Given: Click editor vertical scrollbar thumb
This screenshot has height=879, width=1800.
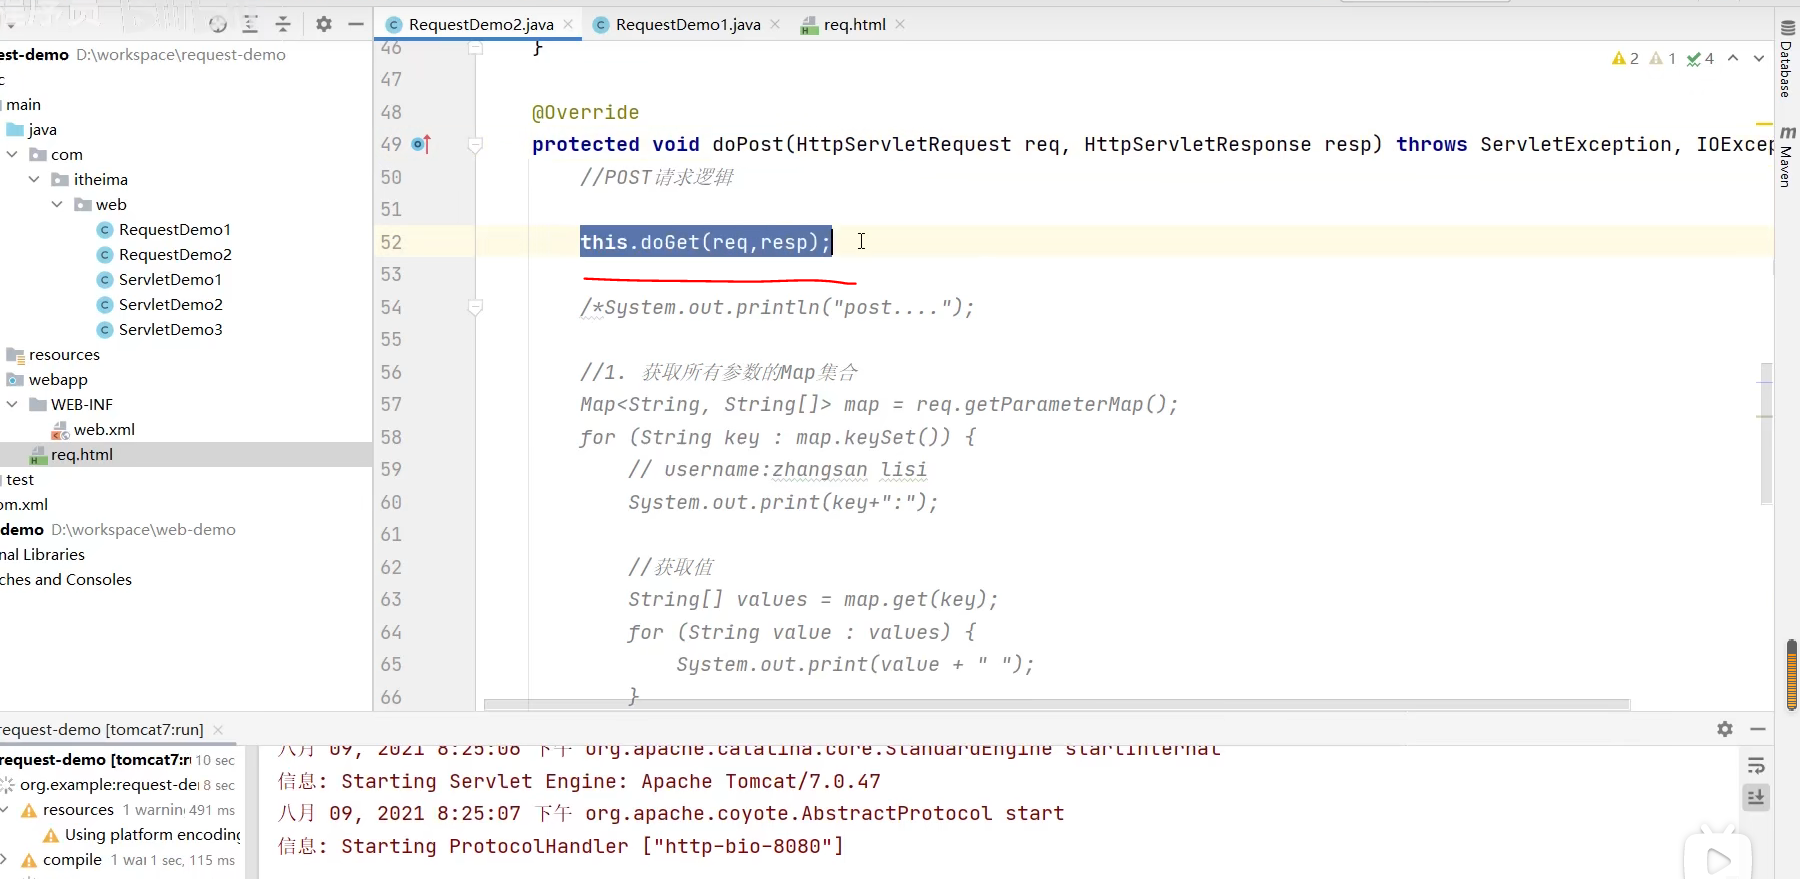Looking at the screenshot, I should [x=1766, y=433].
